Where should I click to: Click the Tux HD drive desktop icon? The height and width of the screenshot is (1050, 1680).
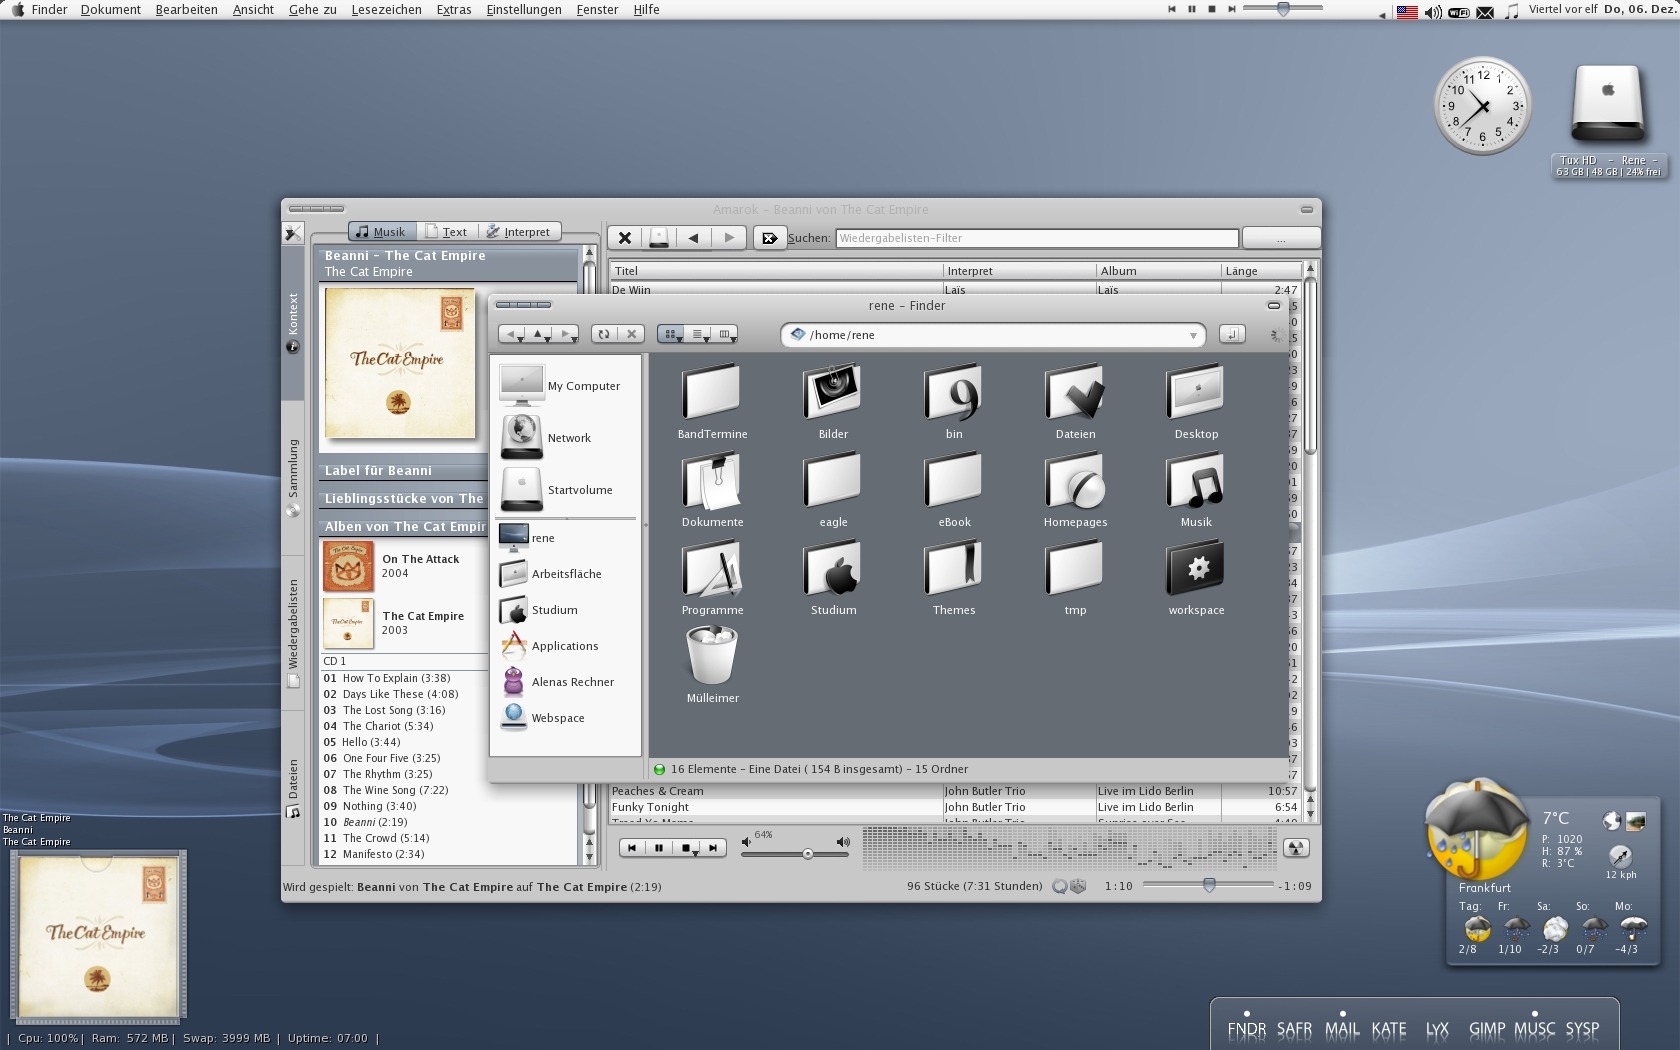[1607, 105]
